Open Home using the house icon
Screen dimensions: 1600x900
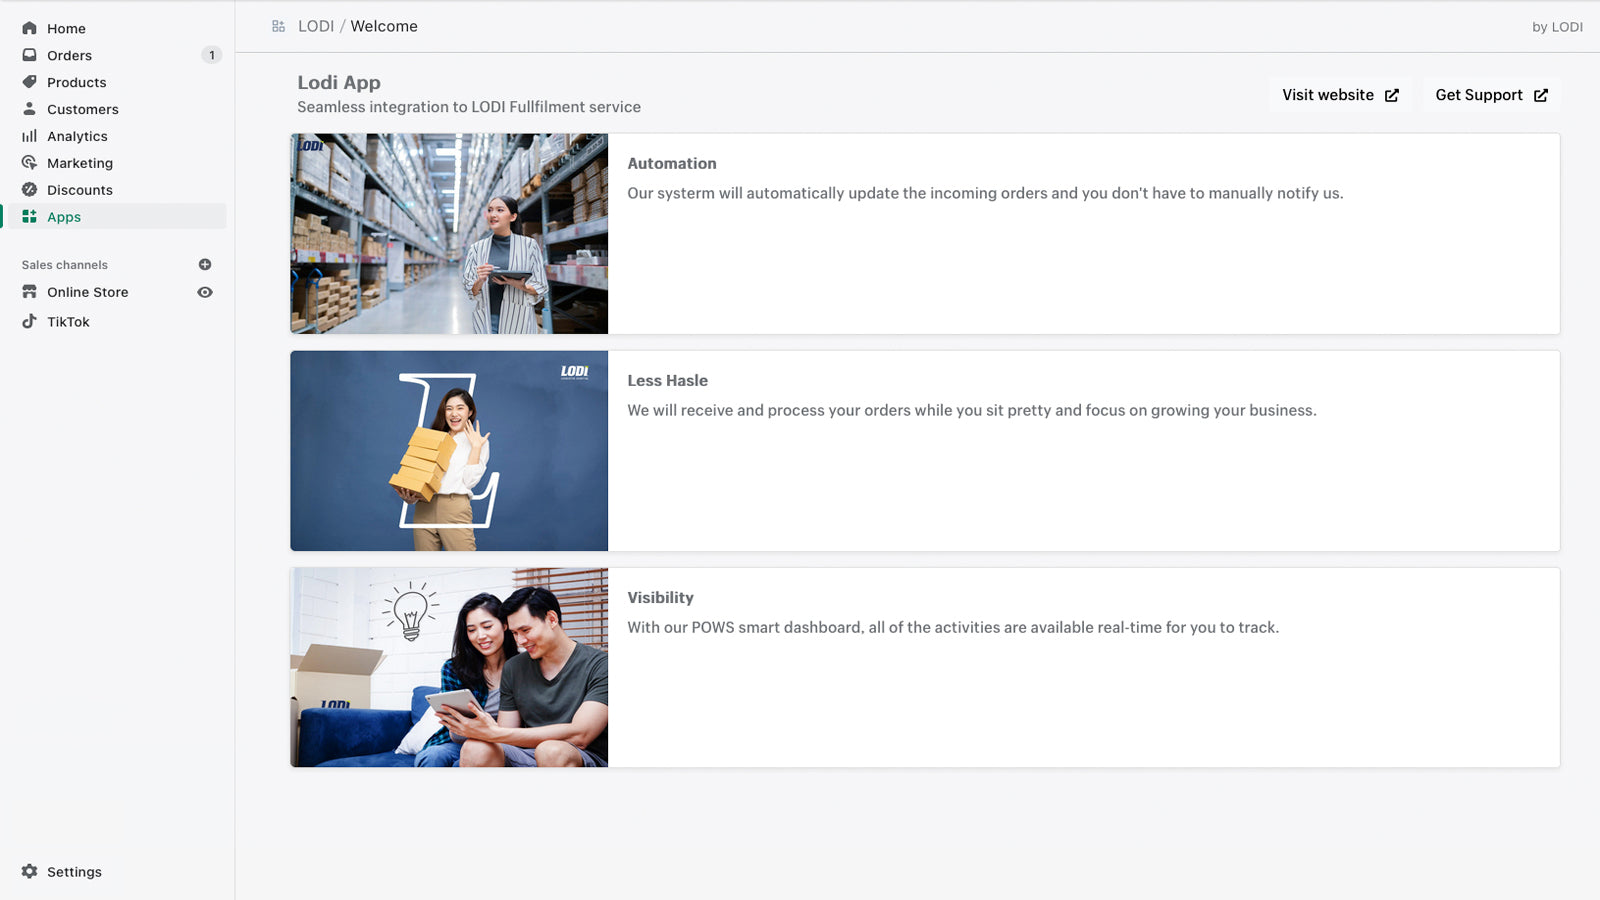[29, 28]
